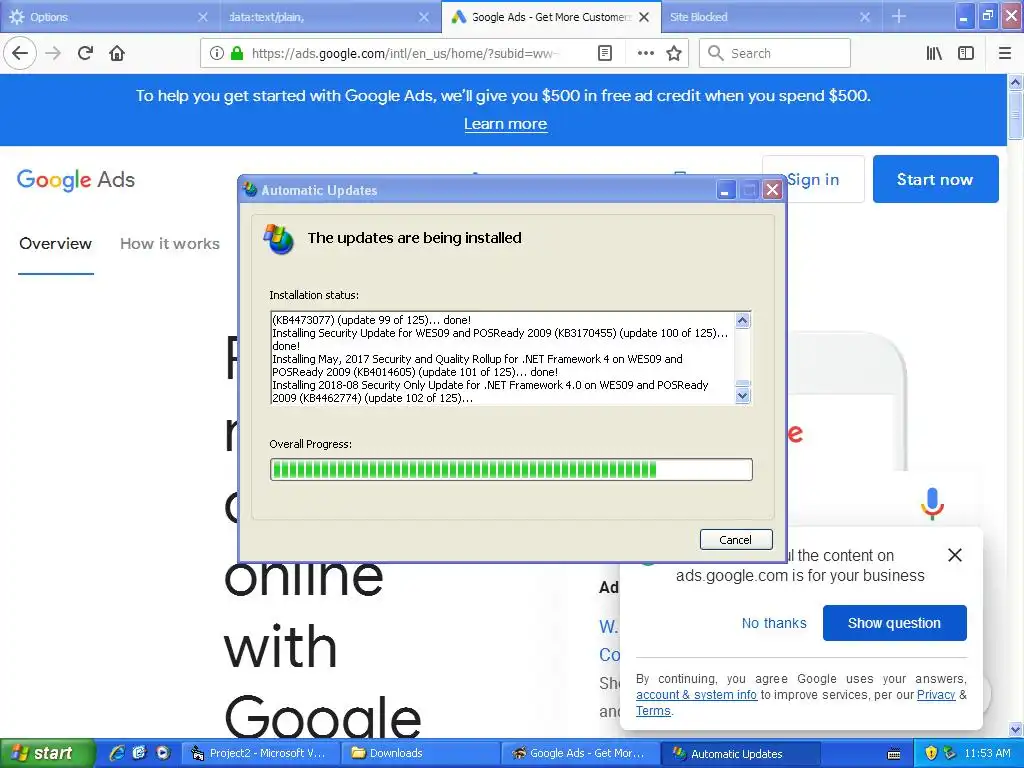
Task: Click the yellow security shield tray icon
Action: tap(931, 753)
